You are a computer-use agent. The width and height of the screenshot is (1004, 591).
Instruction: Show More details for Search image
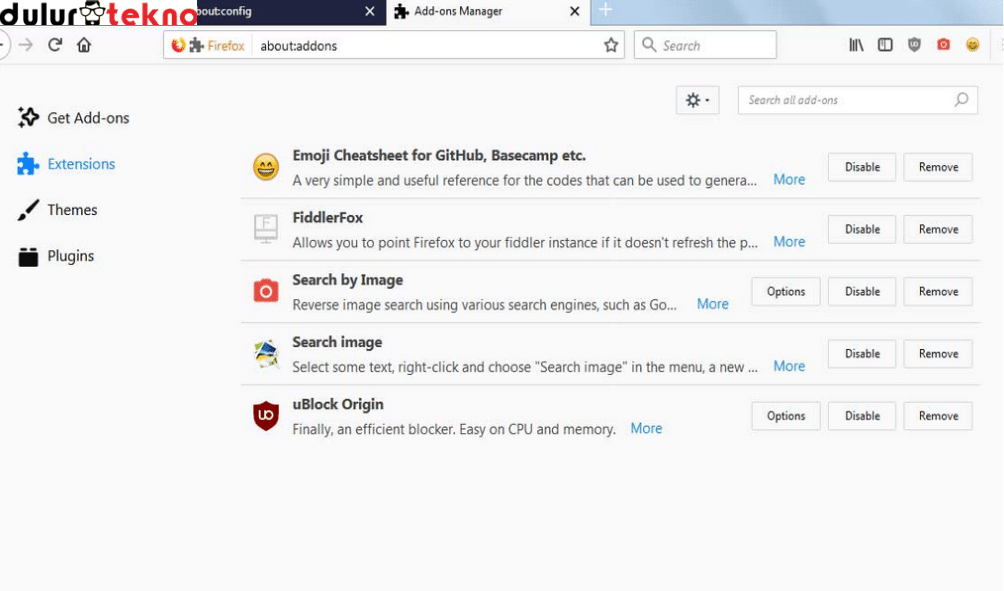coord(789,366)
